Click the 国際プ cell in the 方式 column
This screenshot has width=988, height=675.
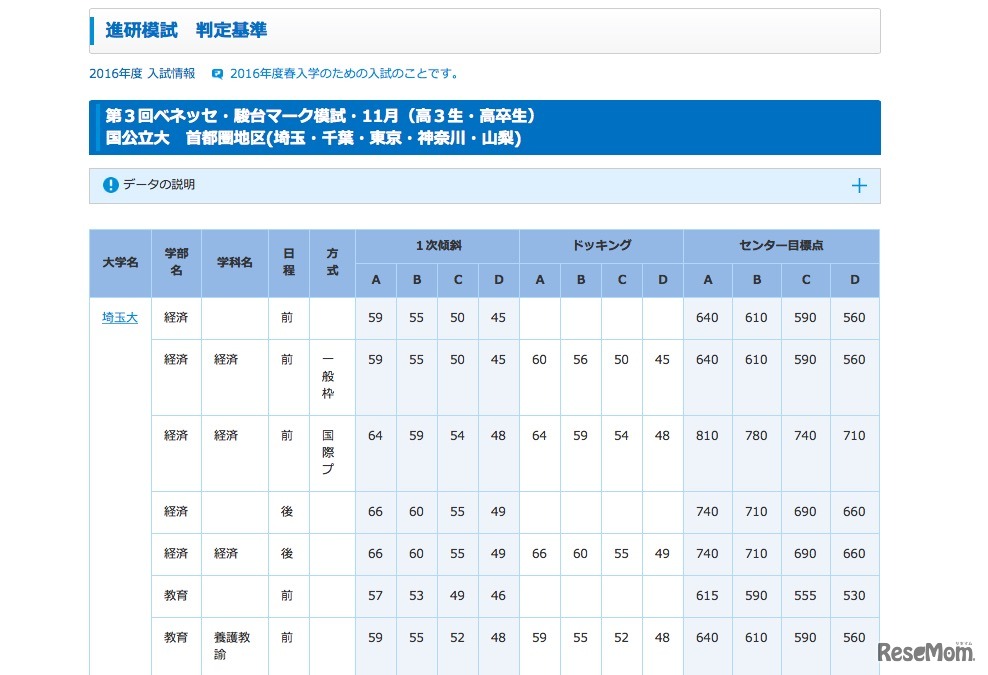tap(331, 453)
